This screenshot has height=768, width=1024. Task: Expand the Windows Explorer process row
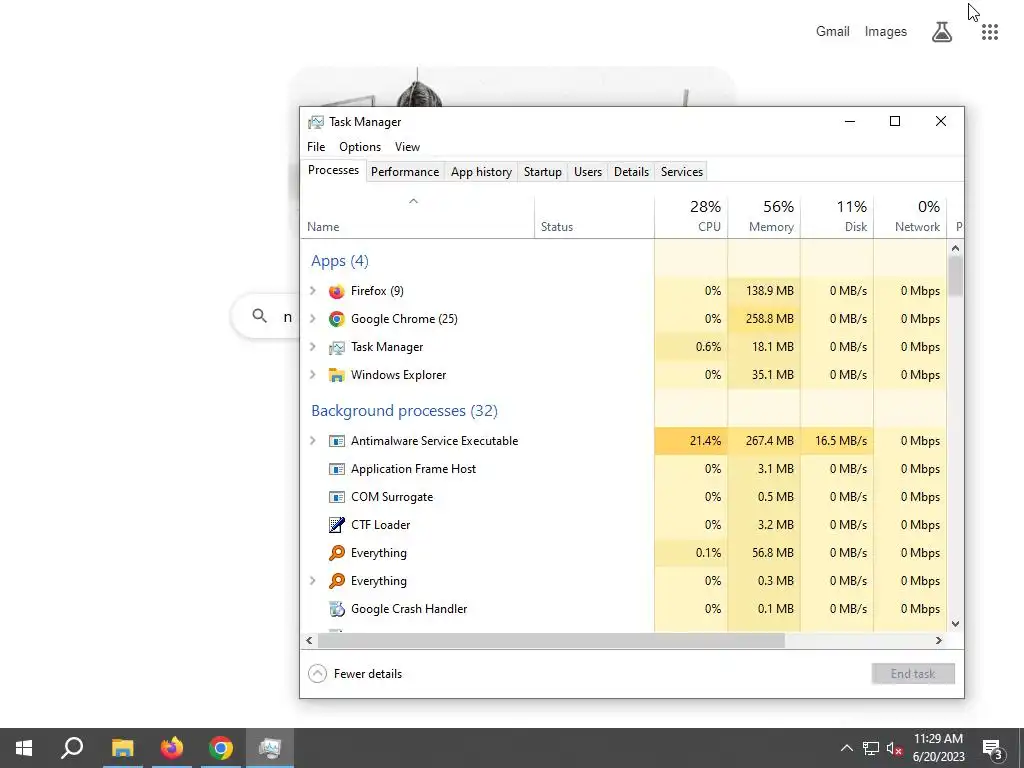pos(313,375)
